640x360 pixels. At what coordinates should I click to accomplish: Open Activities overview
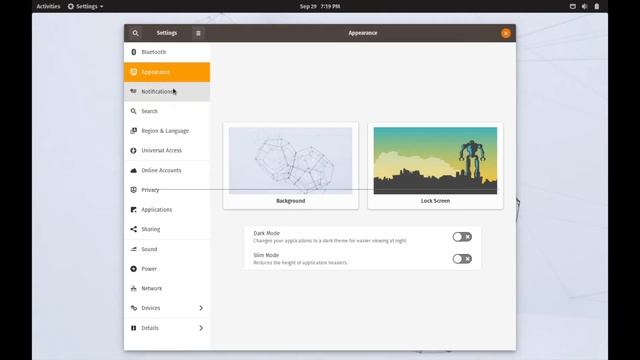pos(48,6)
